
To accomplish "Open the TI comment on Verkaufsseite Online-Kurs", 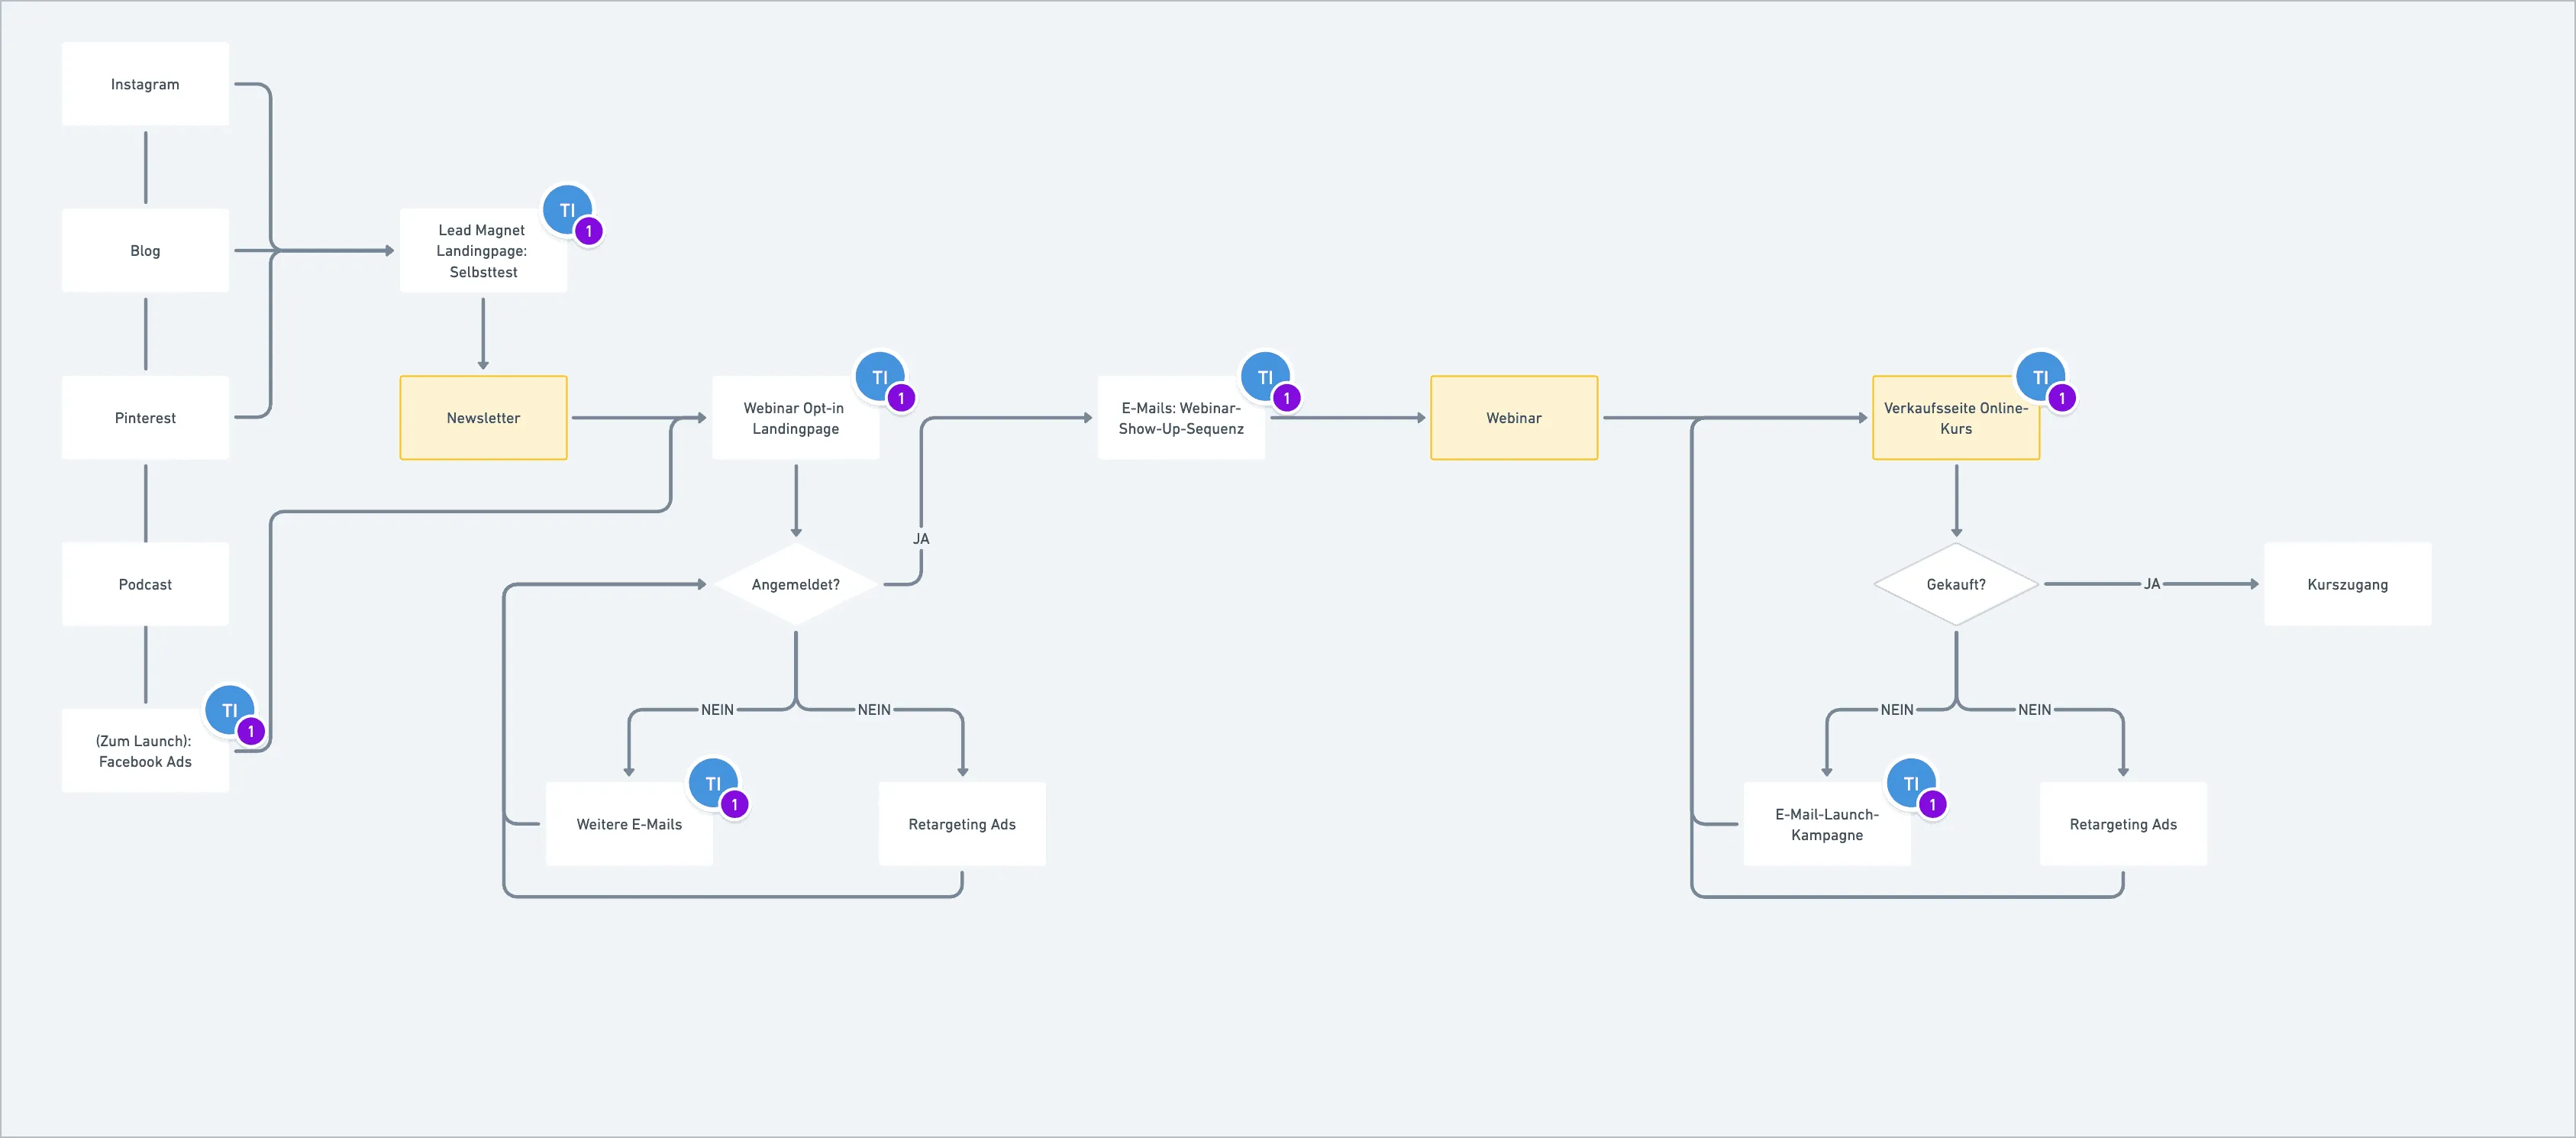I will [x=2041, y=377].
